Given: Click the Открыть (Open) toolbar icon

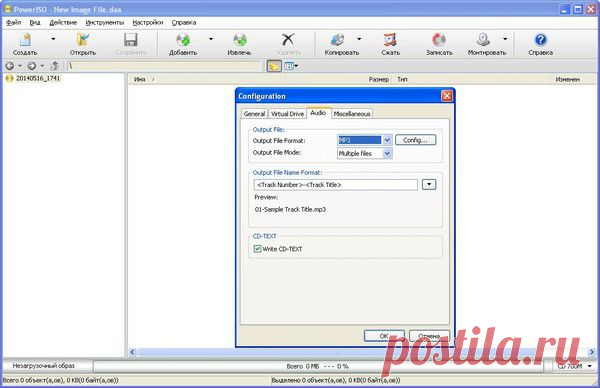Looking at the screenshot, I should coord(83,44).
